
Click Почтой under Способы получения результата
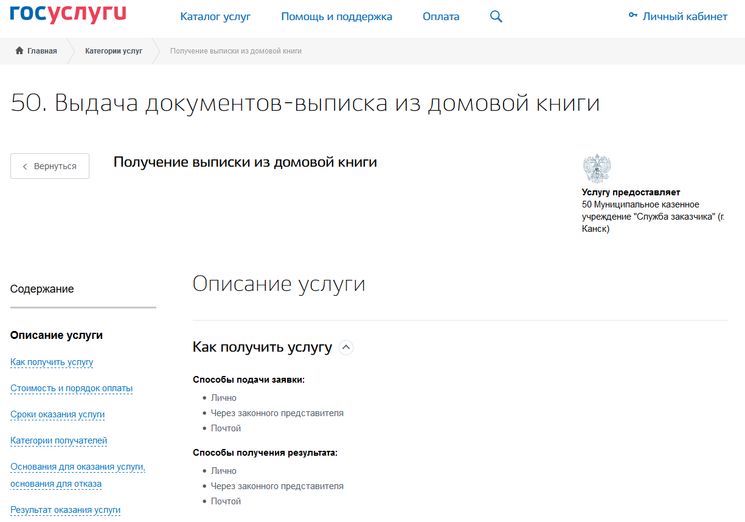pos(226,501)
